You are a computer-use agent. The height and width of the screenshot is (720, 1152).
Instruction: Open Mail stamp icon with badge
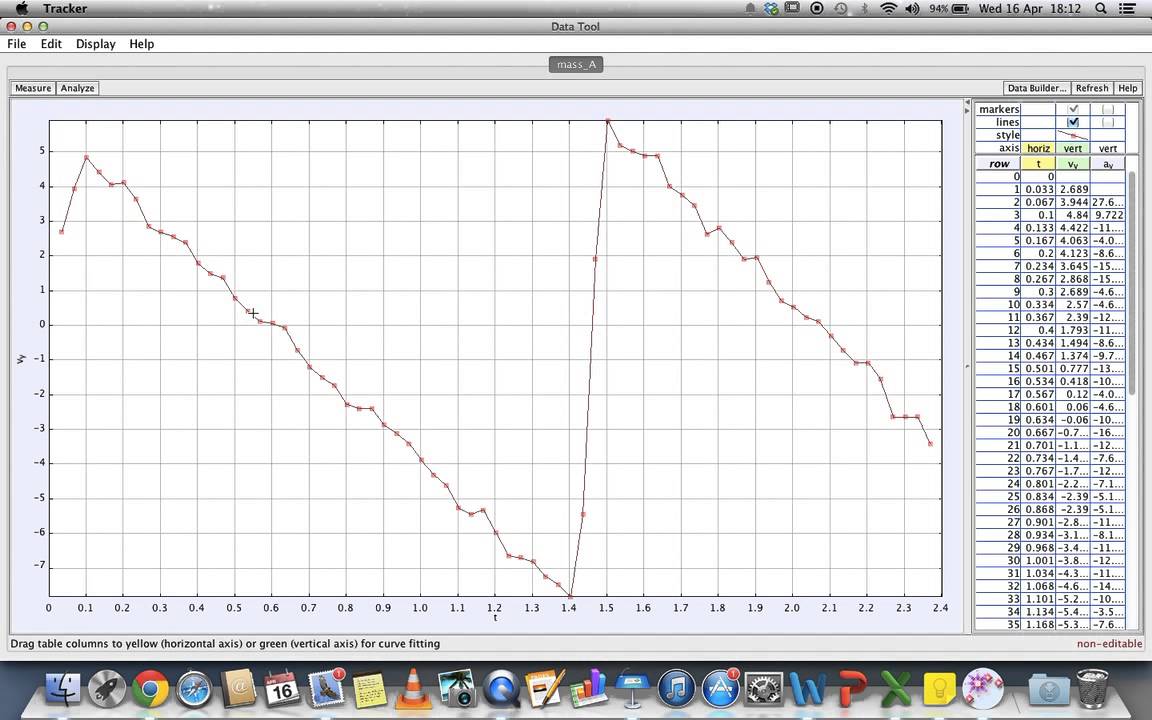click(x=325, y=687)
